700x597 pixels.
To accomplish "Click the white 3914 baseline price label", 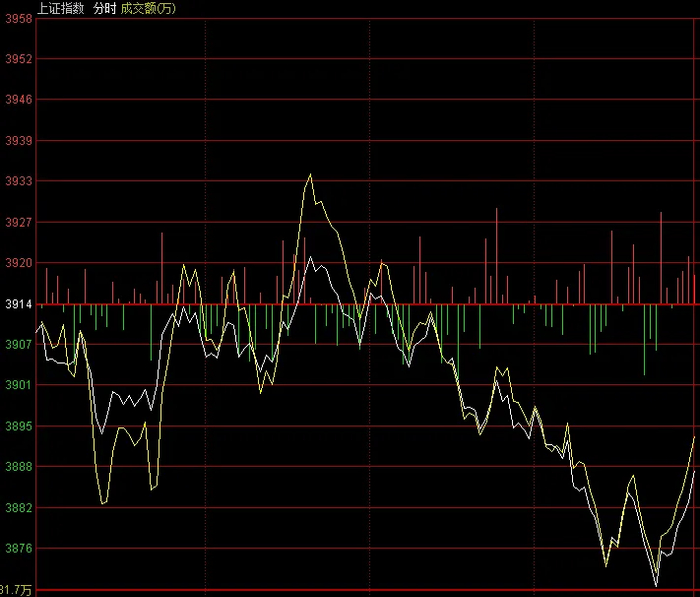I will tap(19, 304).
